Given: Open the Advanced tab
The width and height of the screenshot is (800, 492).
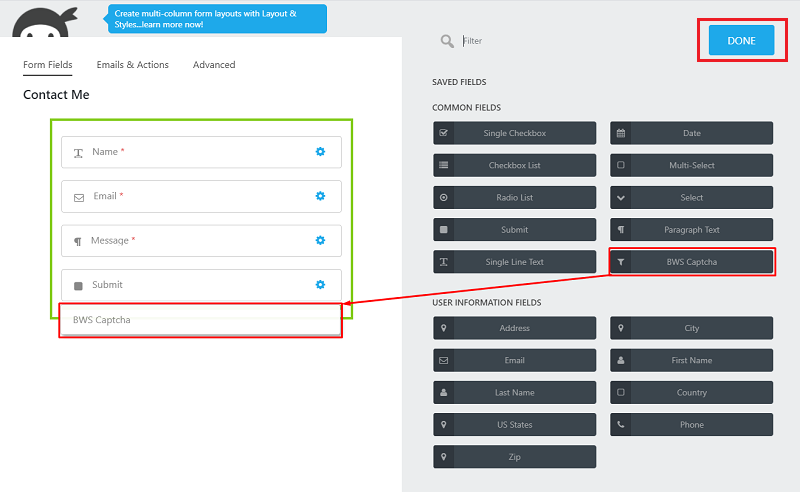Looking at the screenshot, I should pyautogui.click(x=214, y=65).
